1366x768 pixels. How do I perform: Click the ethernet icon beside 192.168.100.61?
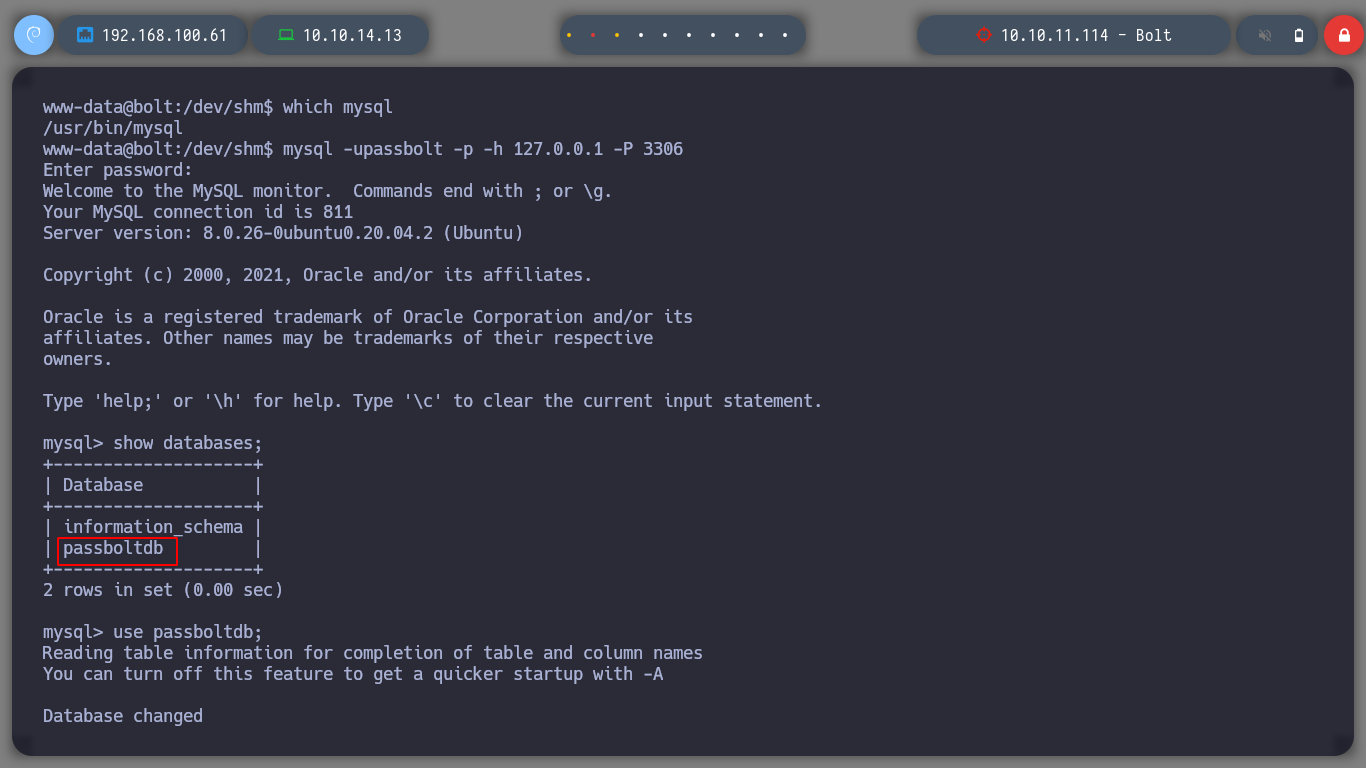[85, 35]
